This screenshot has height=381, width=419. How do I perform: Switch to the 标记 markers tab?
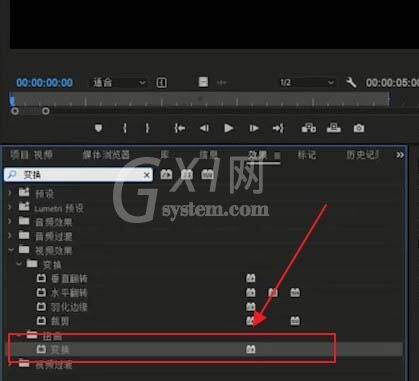click(306, 155)
